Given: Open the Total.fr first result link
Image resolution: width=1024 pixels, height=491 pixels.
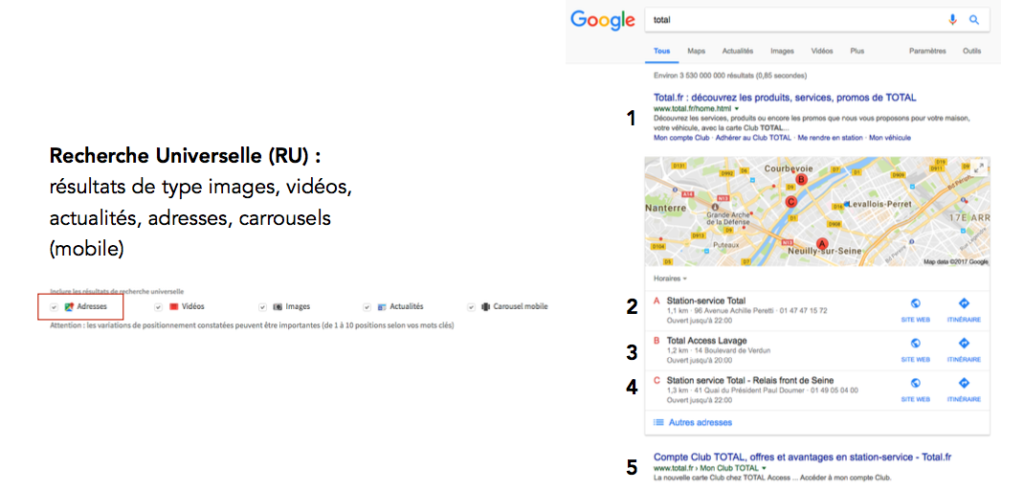Looking at the screenshot, I should 784,97.
